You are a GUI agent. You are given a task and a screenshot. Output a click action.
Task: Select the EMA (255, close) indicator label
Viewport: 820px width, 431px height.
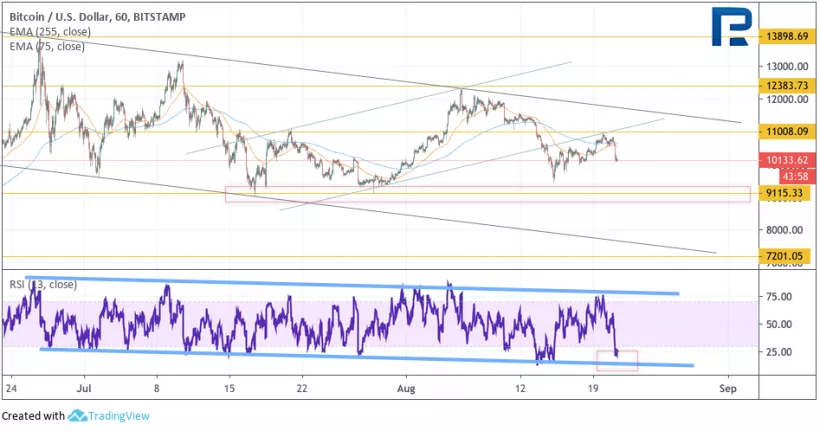click(x=50, y=32)
